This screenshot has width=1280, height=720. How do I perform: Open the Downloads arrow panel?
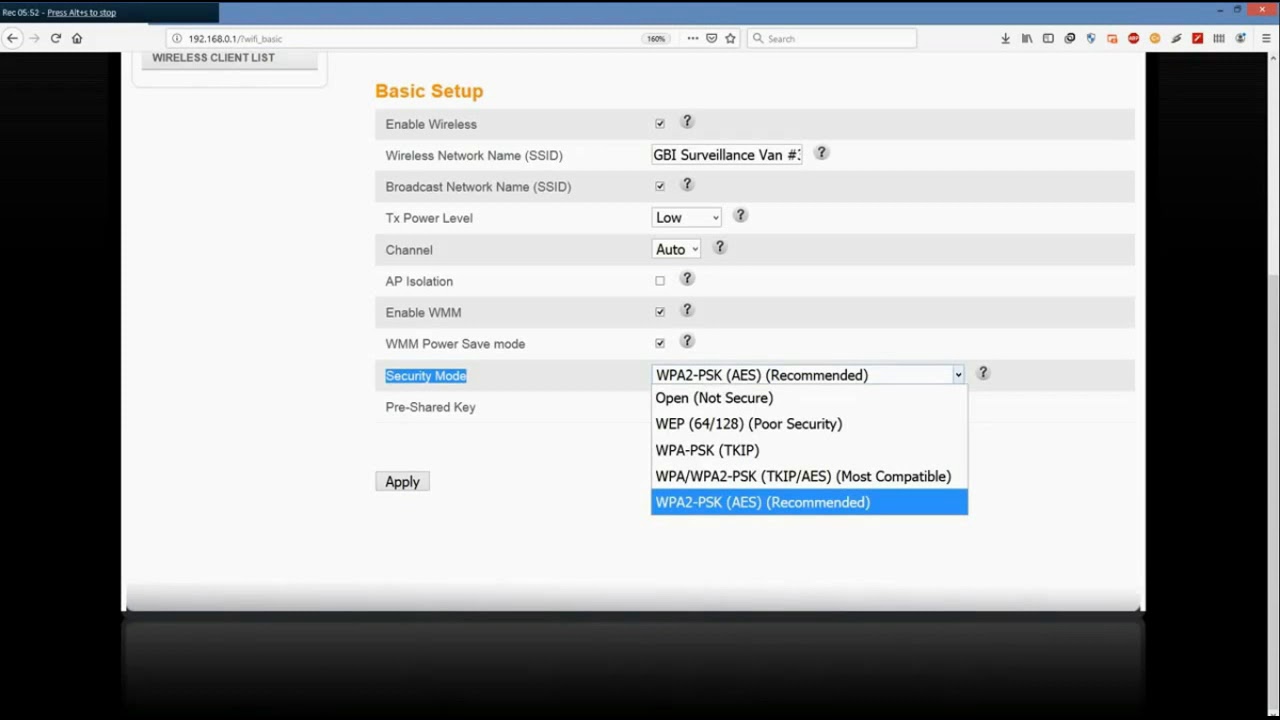coord(1005,38)
